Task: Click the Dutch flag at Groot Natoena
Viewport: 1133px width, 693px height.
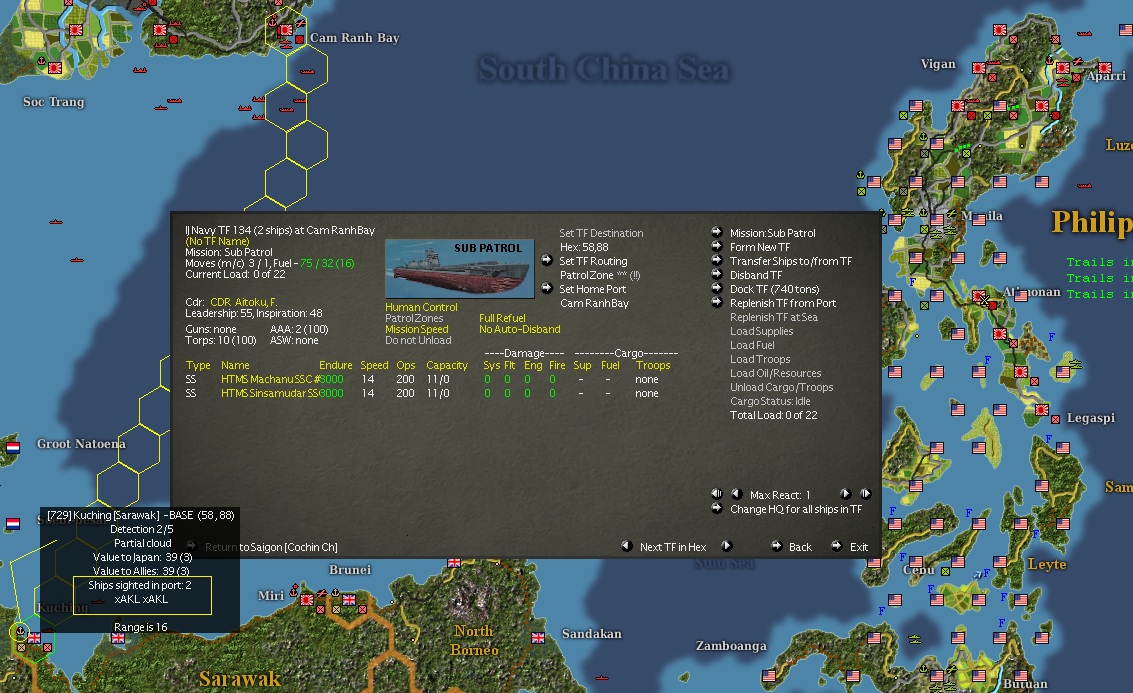Action: point(12,447)
